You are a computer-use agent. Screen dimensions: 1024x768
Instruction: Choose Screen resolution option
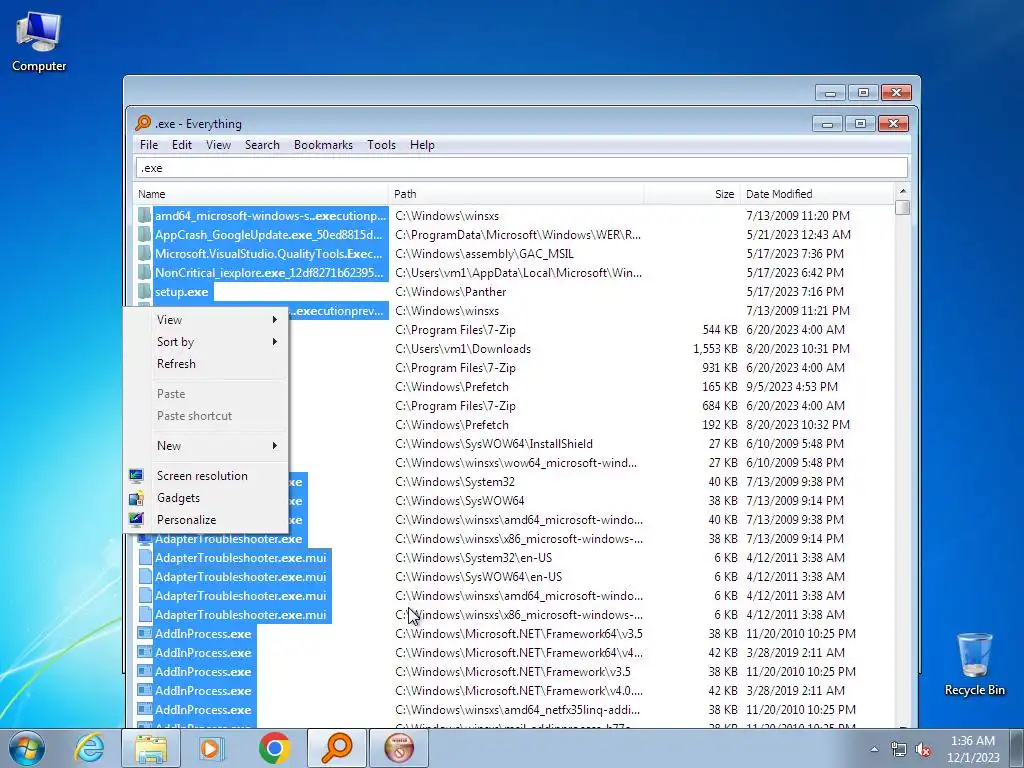coord(206,475)
